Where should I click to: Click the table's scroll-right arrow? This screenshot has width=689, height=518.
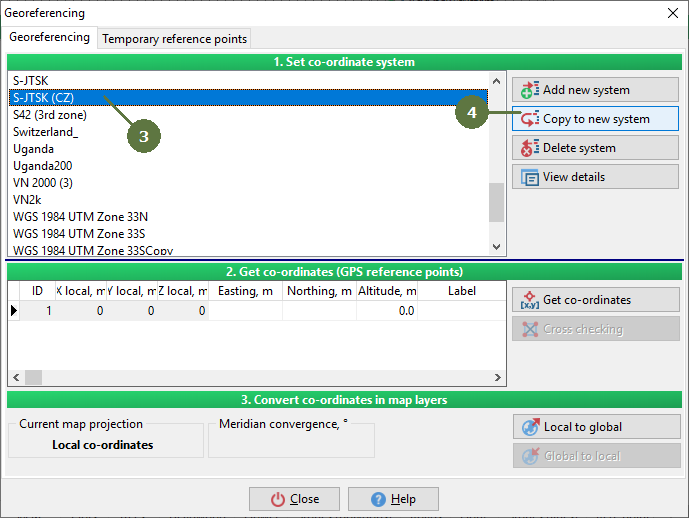point(497,377)
